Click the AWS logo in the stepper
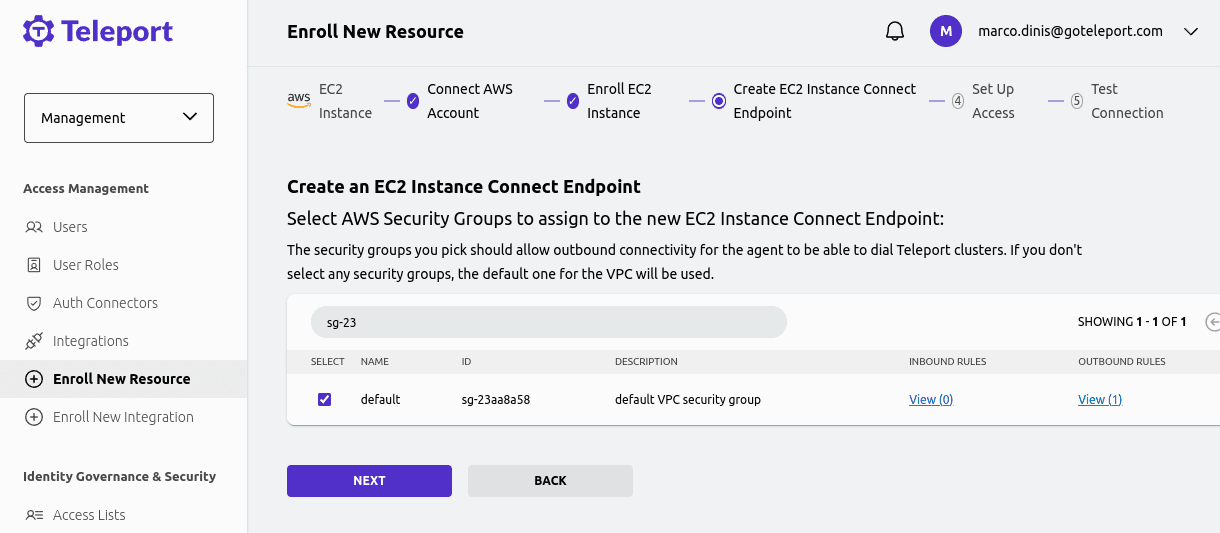This screenshot has width=1220, height=533. (299, 100)
